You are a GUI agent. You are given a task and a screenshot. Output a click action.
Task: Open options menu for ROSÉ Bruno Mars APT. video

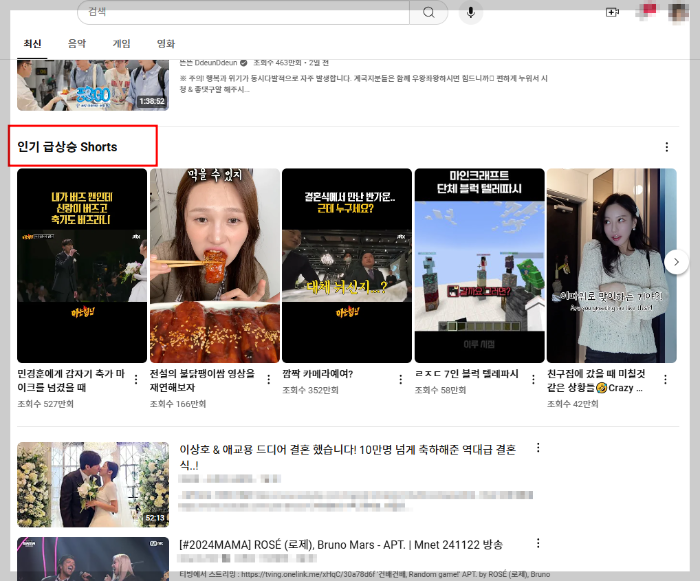click(x=538, y=543)
